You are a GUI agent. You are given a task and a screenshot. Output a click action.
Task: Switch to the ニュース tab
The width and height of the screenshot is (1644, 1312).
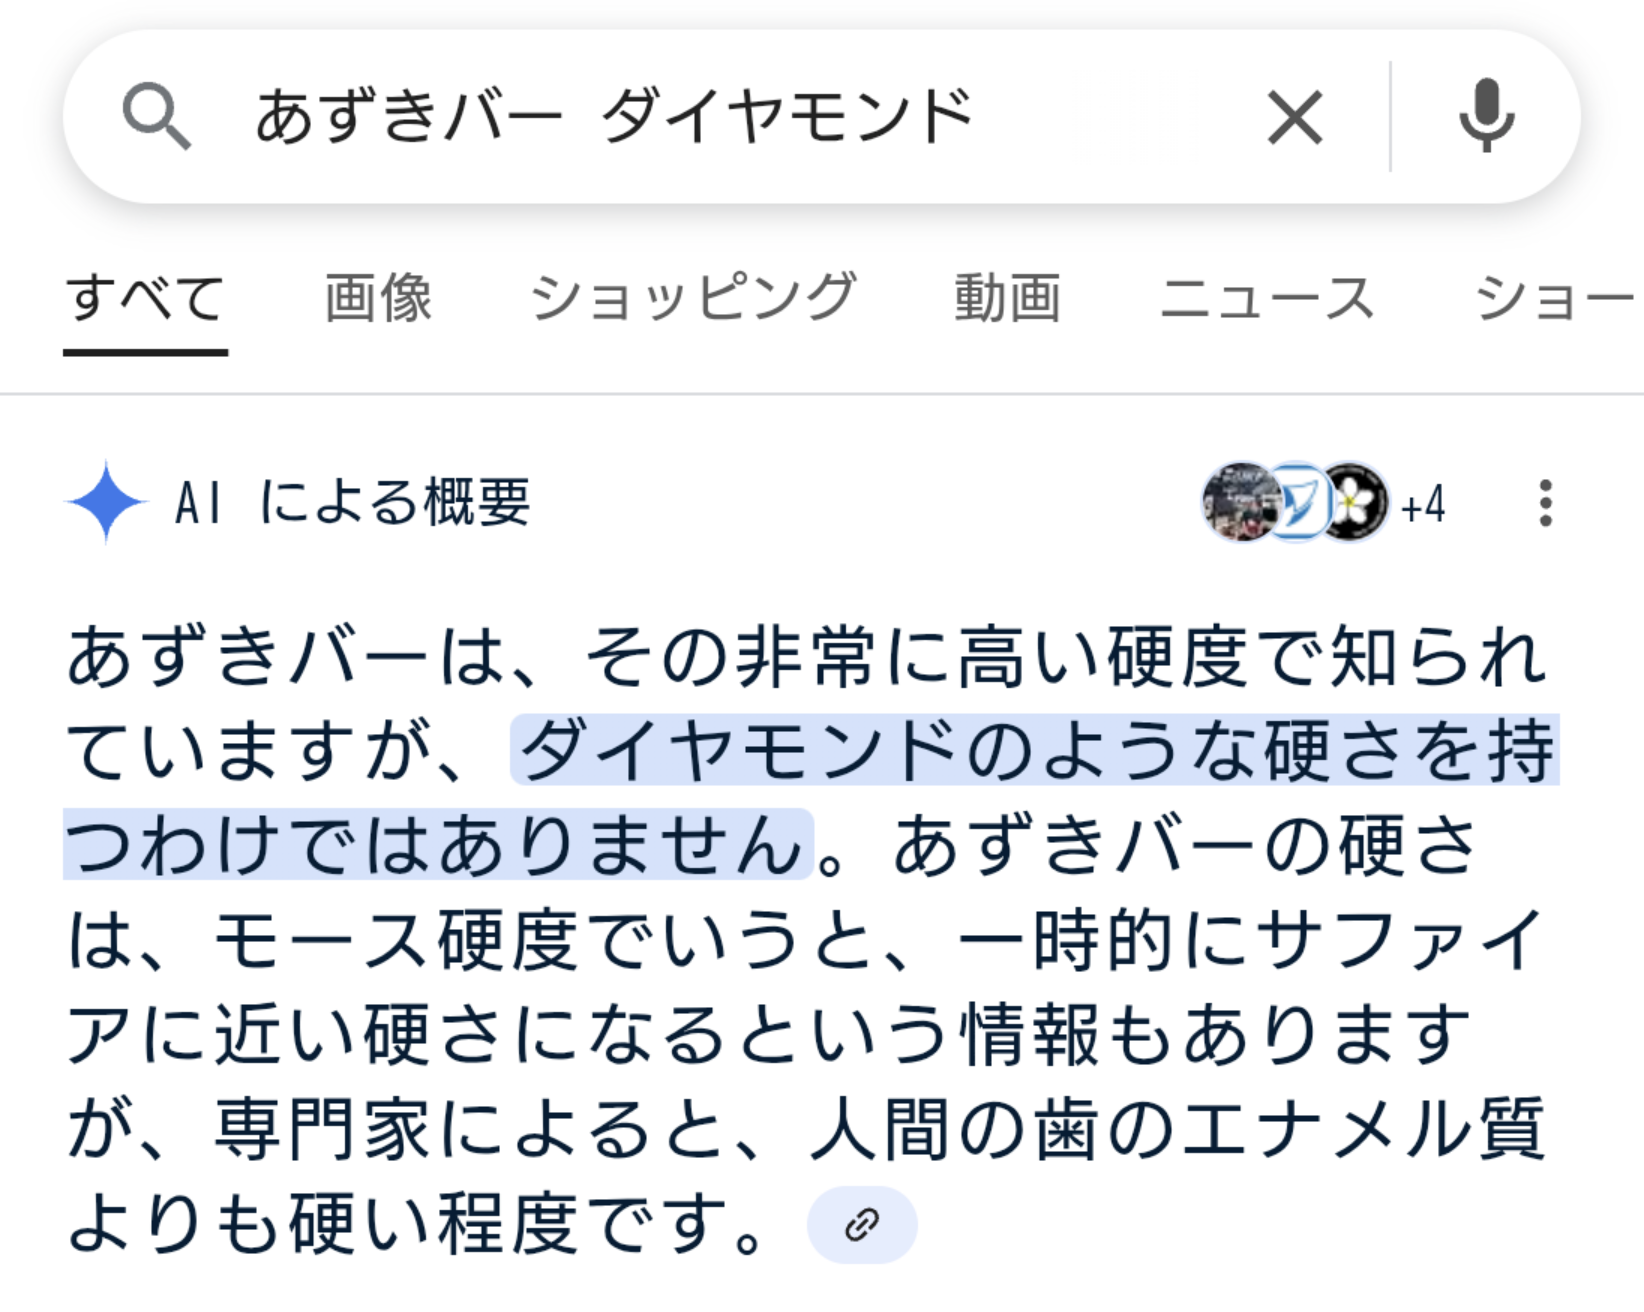pos(1267,298)
